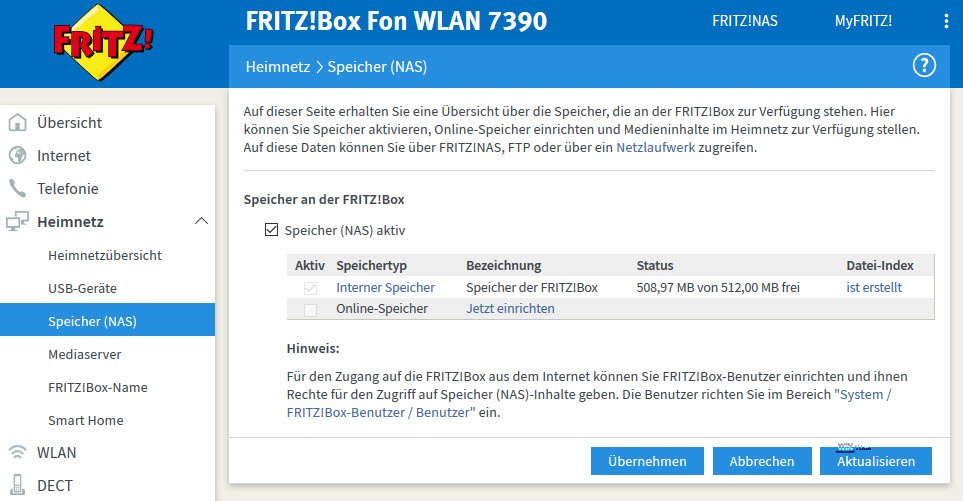This screenshot has height=501, width=963.
Task: Click the Aktualisieren button
Action: click(875, 461)
